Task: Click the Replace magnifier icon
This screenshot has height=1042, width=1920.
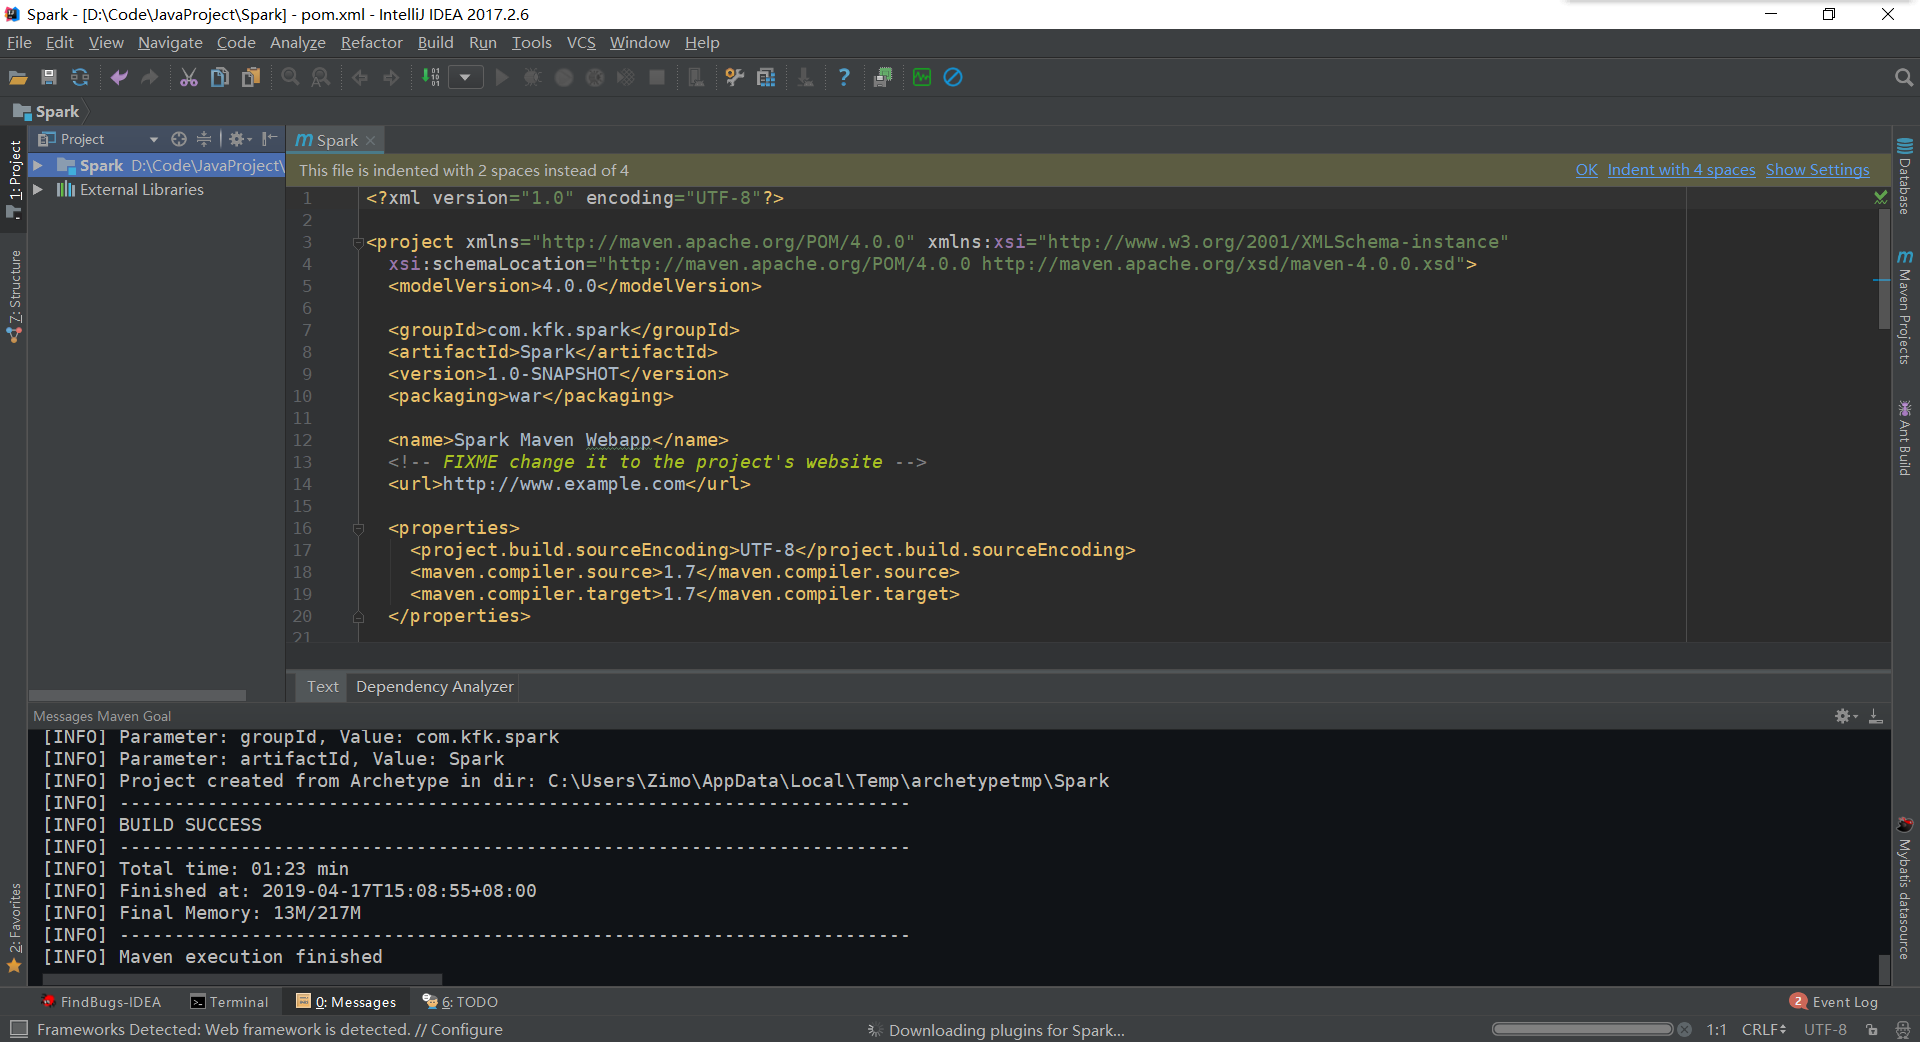Action: coord(321,78)
